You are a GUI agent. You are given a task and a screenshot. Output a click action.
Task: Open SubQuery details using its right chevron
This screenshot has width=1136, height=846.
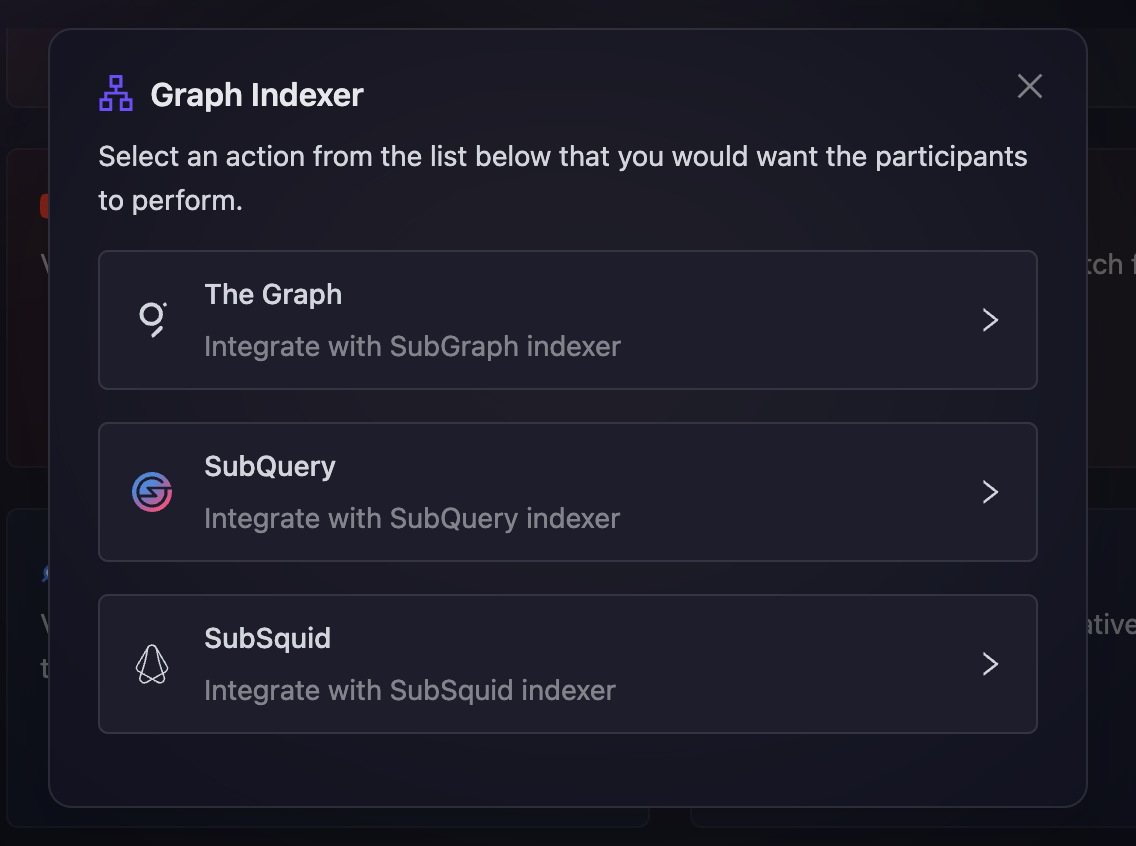pyautogui.click(x=990, y=491)
